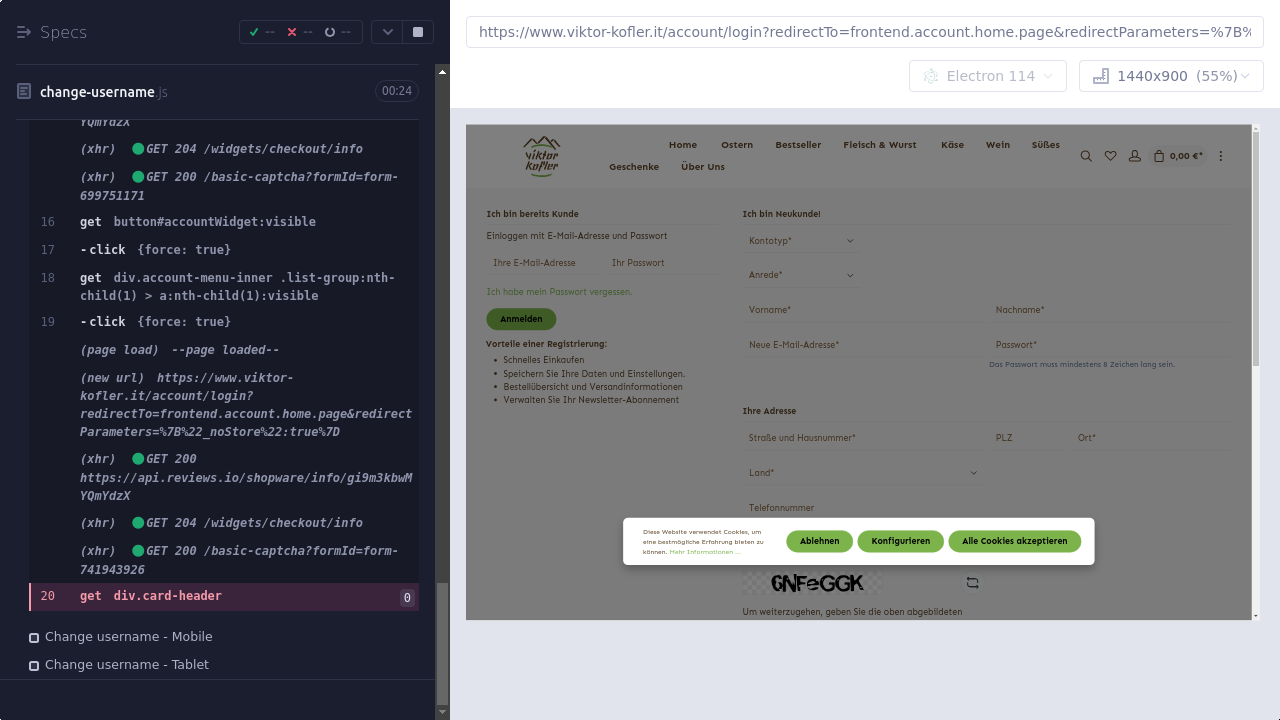Viewport: 1280px width, 720px height.
Task: Click the failed get div.card-header command
Action: click(x=167, y=596)
